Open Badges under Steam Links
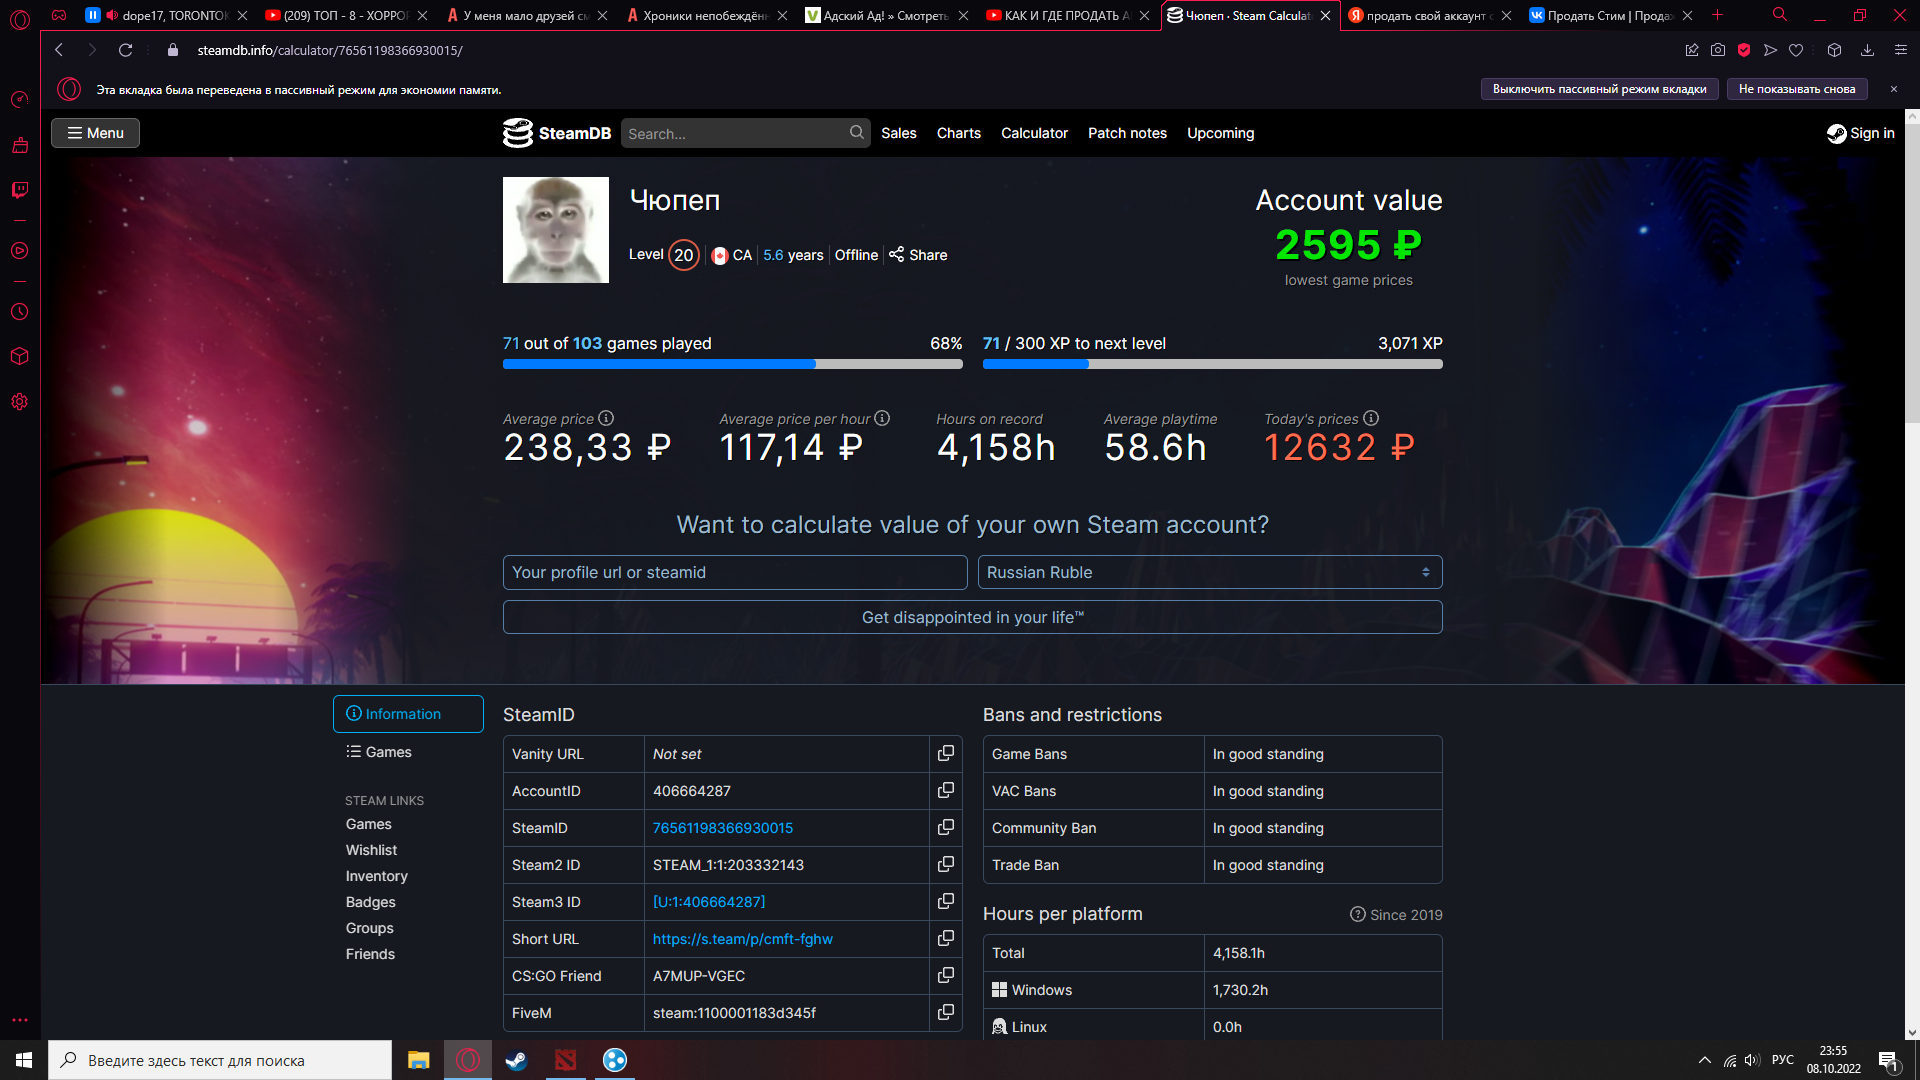 [x=371, y=902]
